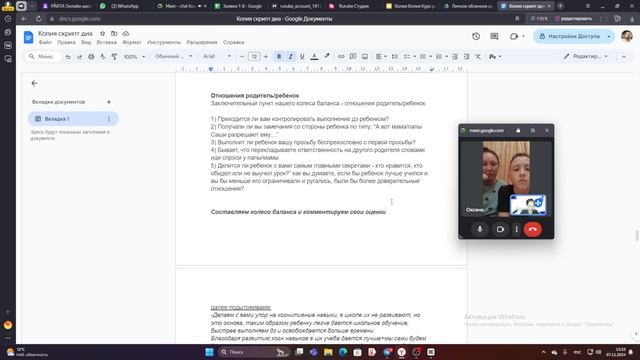The height and width of the screenshot is (360, 640).
Task: Select Вкладка 1 tab in sidebar
Action: (73, 119)
